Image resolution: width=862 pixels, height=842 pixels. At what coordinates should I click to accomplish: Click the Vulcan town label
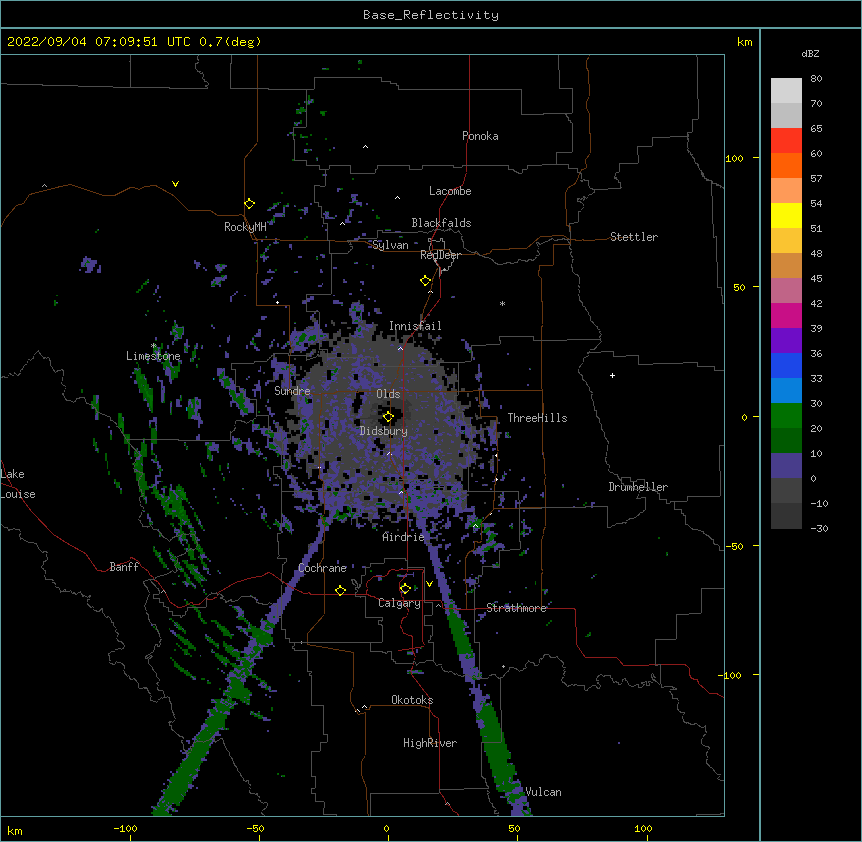tap(543, 792)
